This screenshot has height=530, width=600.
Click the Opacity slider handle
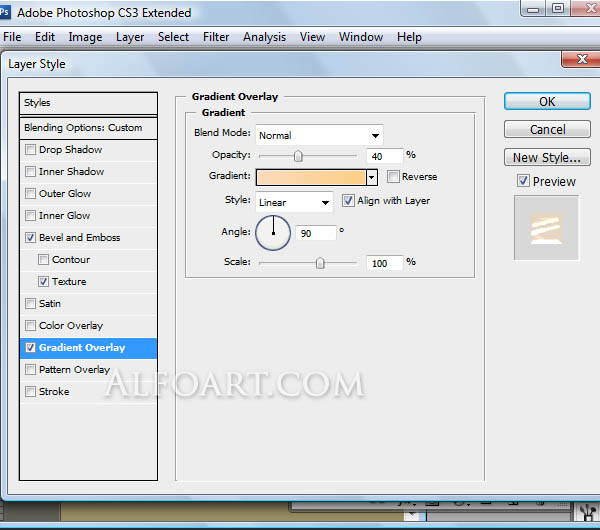pos(298,156)
